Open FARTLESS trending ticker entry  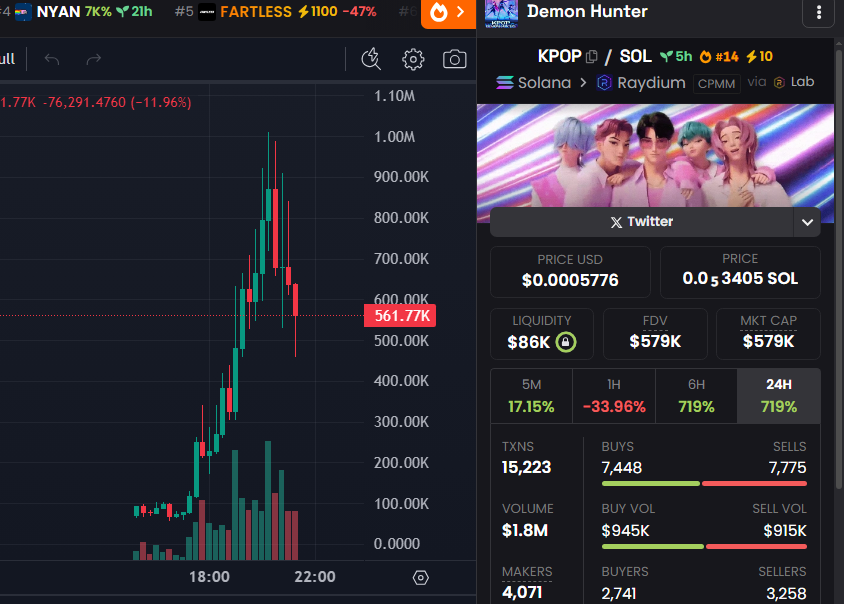(276, 12)
